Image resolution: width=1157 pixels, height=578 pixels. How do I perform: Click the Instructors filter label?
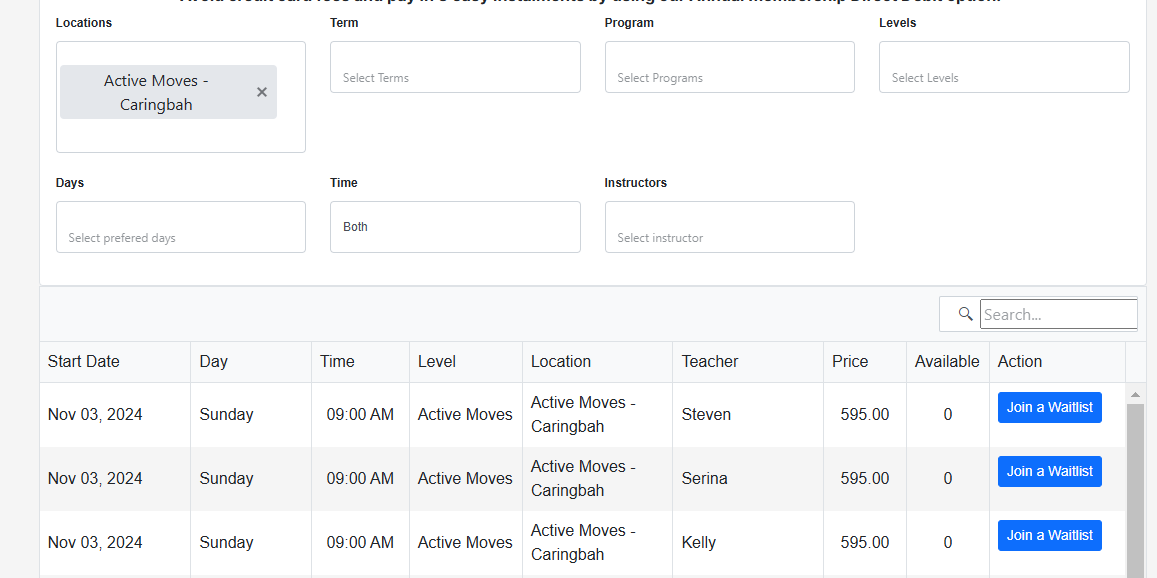point(635,183)
